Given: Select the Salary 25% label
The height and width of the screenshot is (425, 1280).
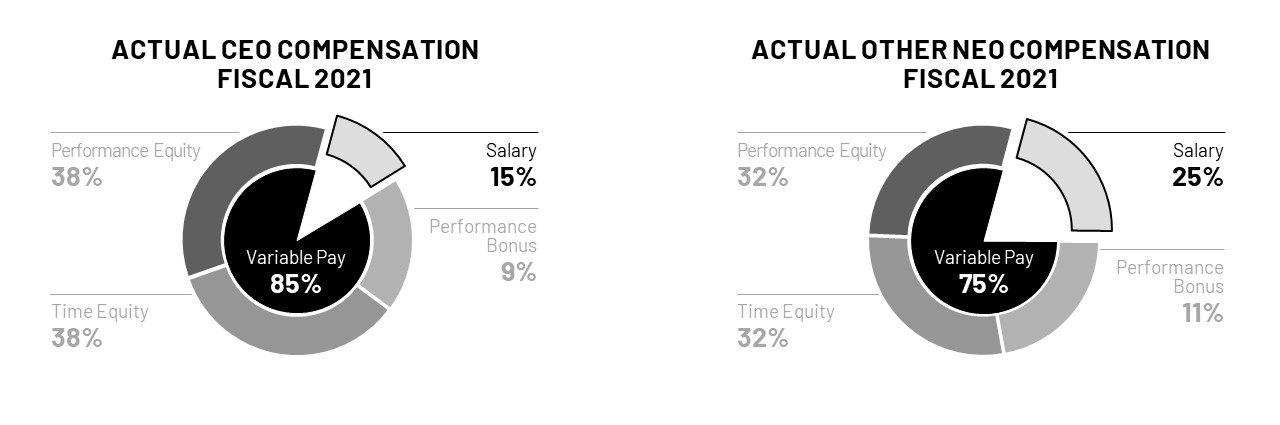Looking at the screenshot, I should click(x=1197, y=165).
